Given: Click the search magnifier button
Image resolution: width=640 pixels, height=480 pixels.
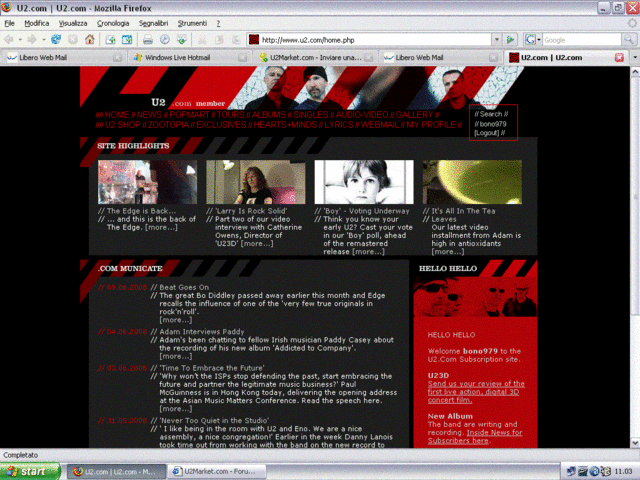Looking at the screenshot, I should 629,40.
